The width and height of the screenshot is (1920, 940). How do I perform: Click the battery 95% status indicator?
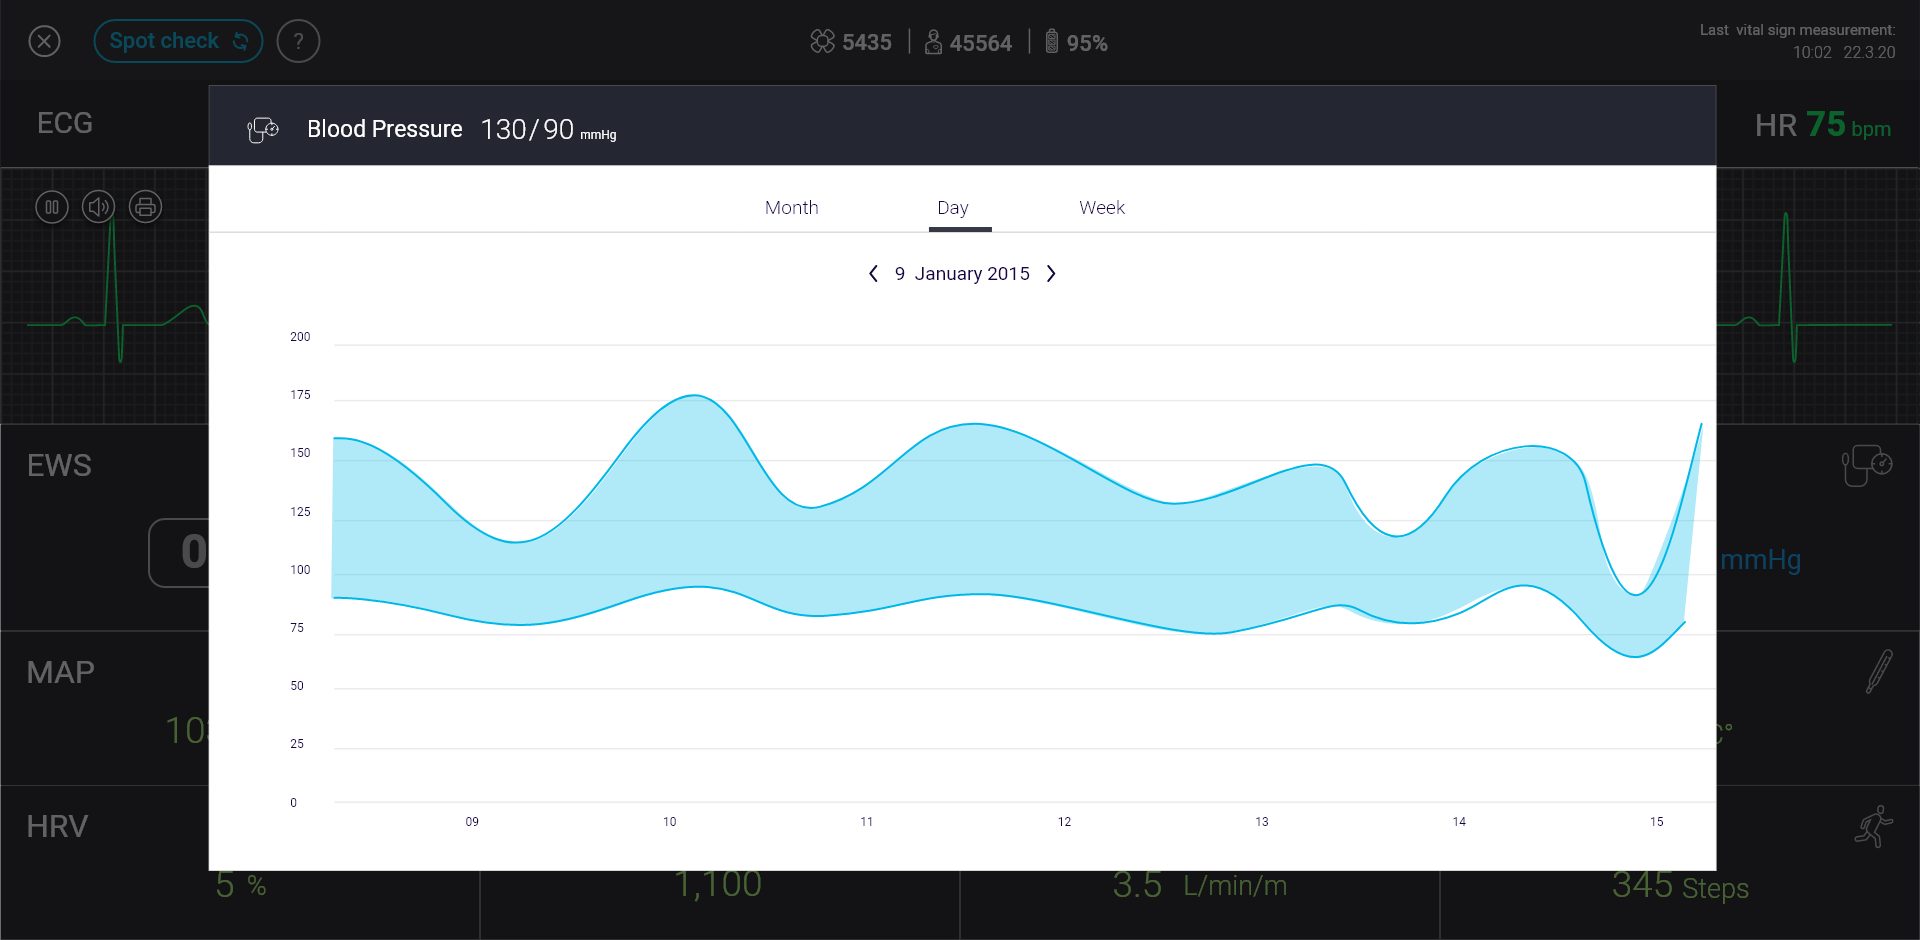1076,42
